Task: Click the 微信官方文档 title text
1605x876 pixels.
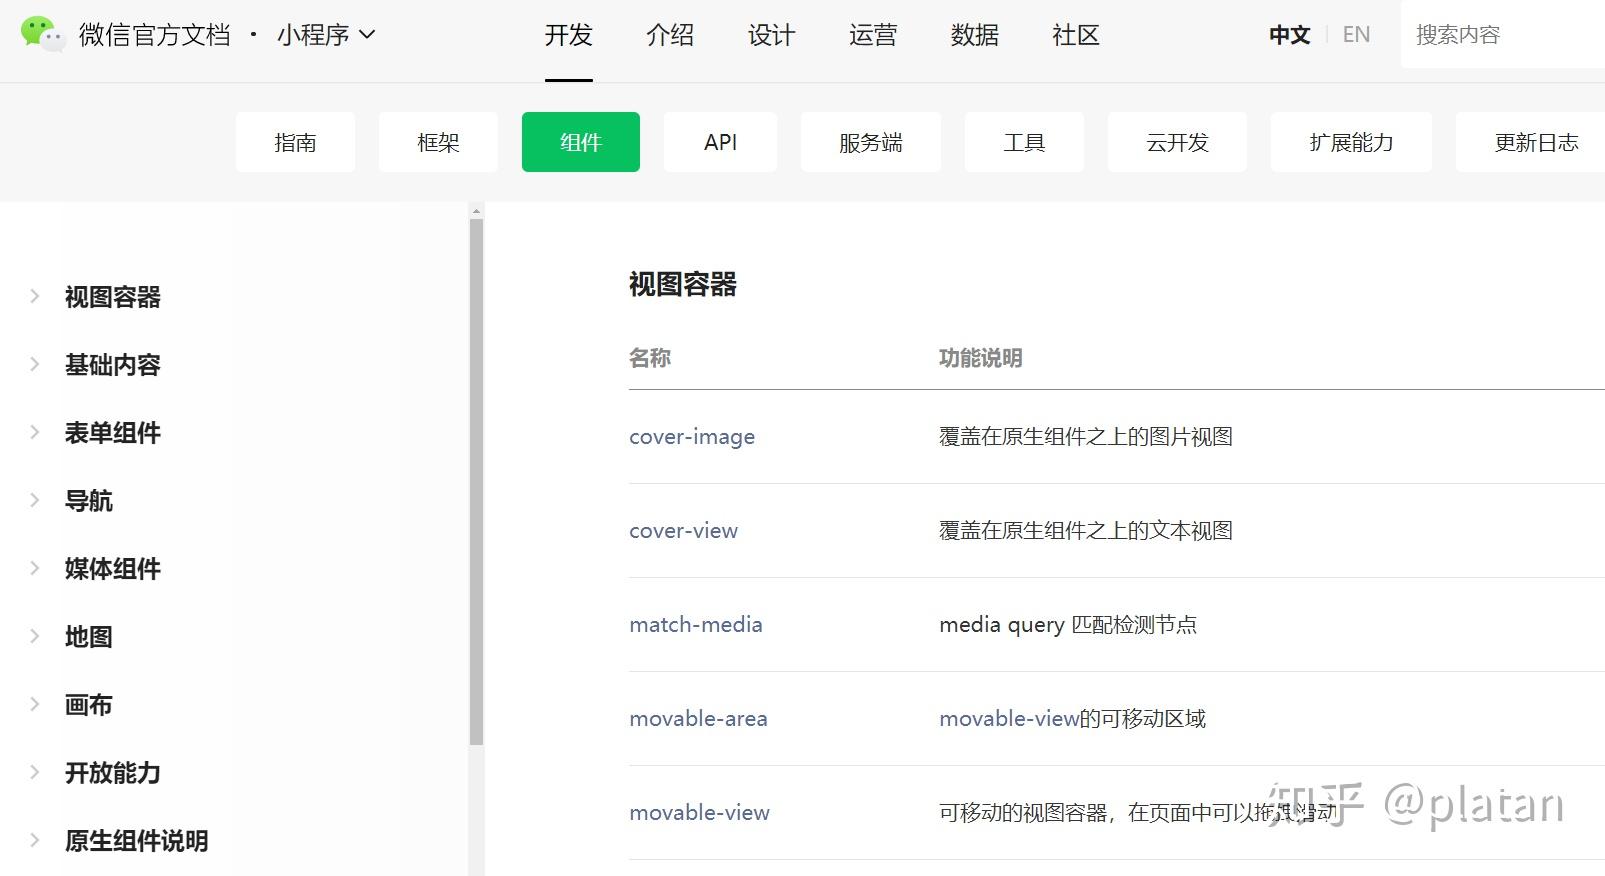Action: tap(155, 35)
